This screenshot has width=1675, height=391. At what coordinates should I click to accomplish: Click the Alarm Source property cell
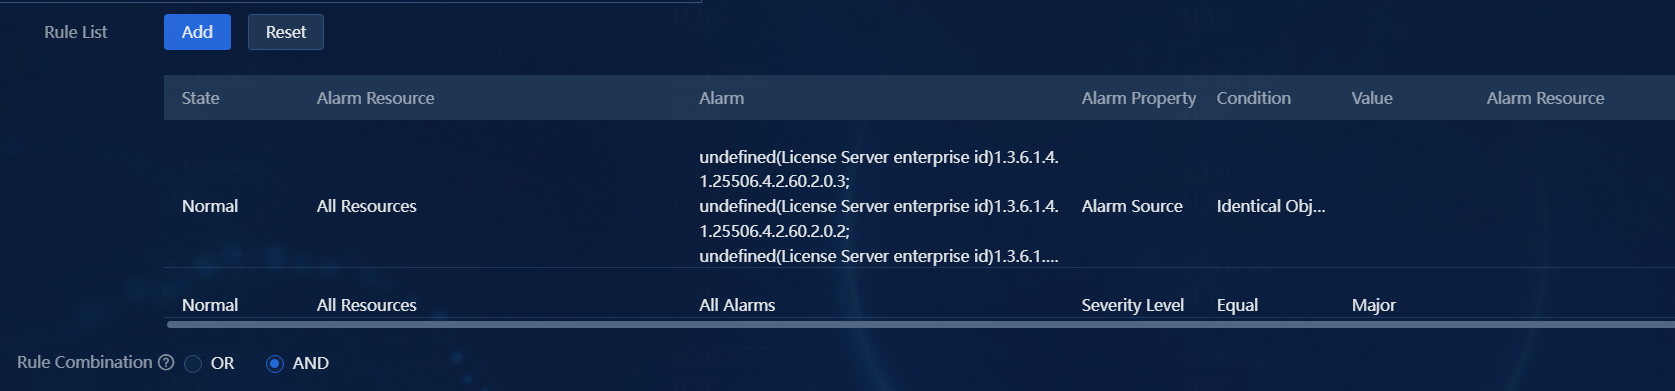(x=1132, y=206)
